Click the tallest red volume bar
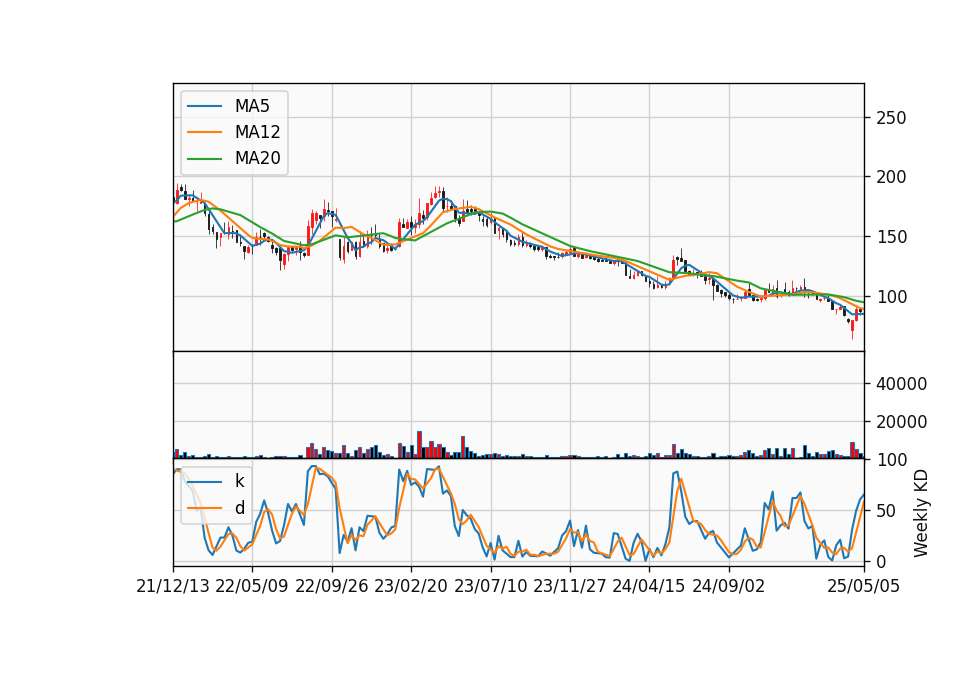960x690 pixels. (x=419, y=444)
